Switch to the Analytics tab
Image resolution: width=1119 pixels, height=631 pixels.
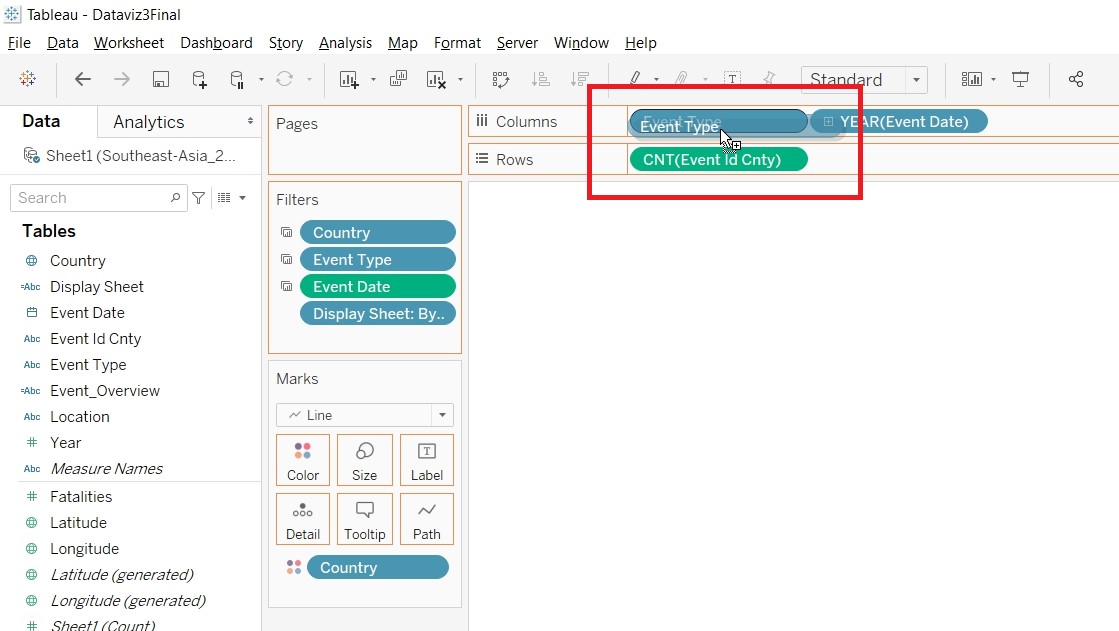coord(149,122)
